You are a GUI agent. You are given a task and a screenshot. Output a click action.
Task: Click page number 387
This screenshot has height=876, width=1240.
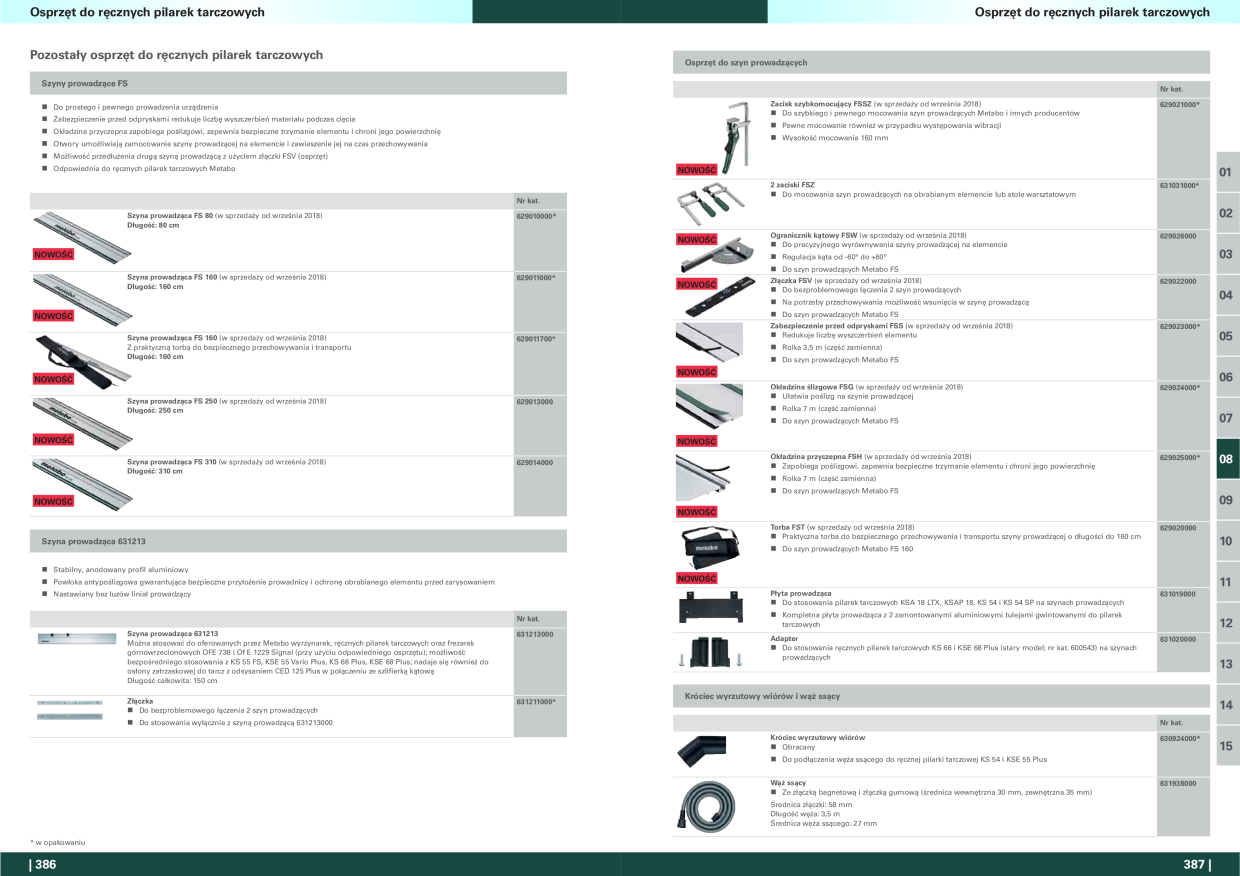tap(1196, 865)
